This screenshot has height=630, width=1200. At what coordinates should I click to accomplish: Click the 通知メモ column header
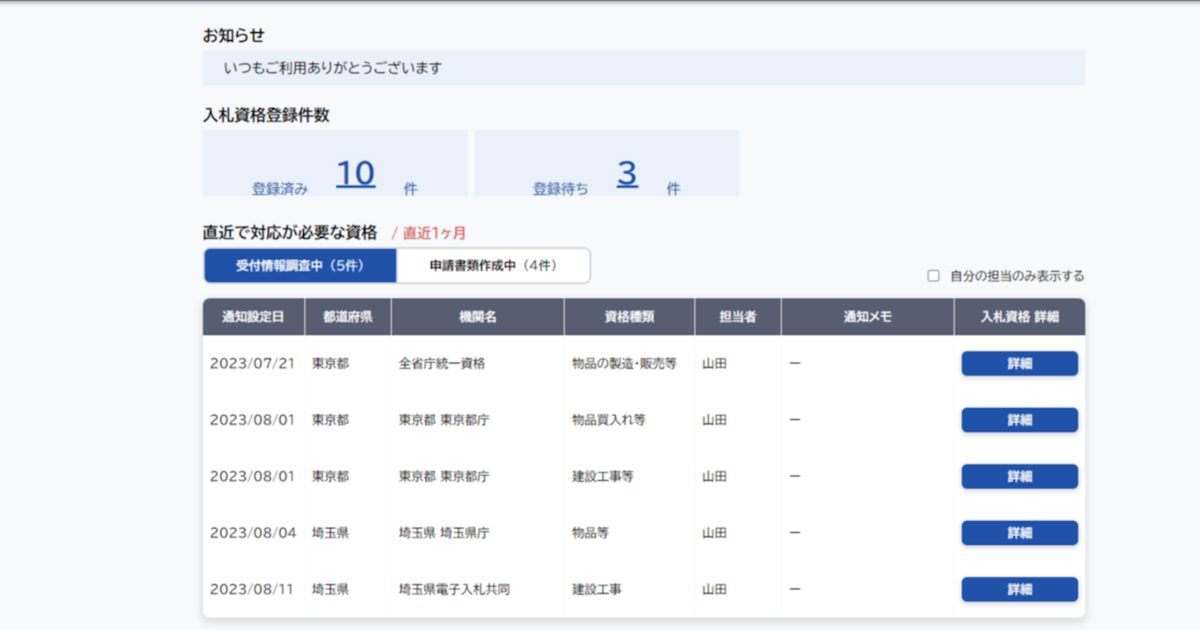868,317
